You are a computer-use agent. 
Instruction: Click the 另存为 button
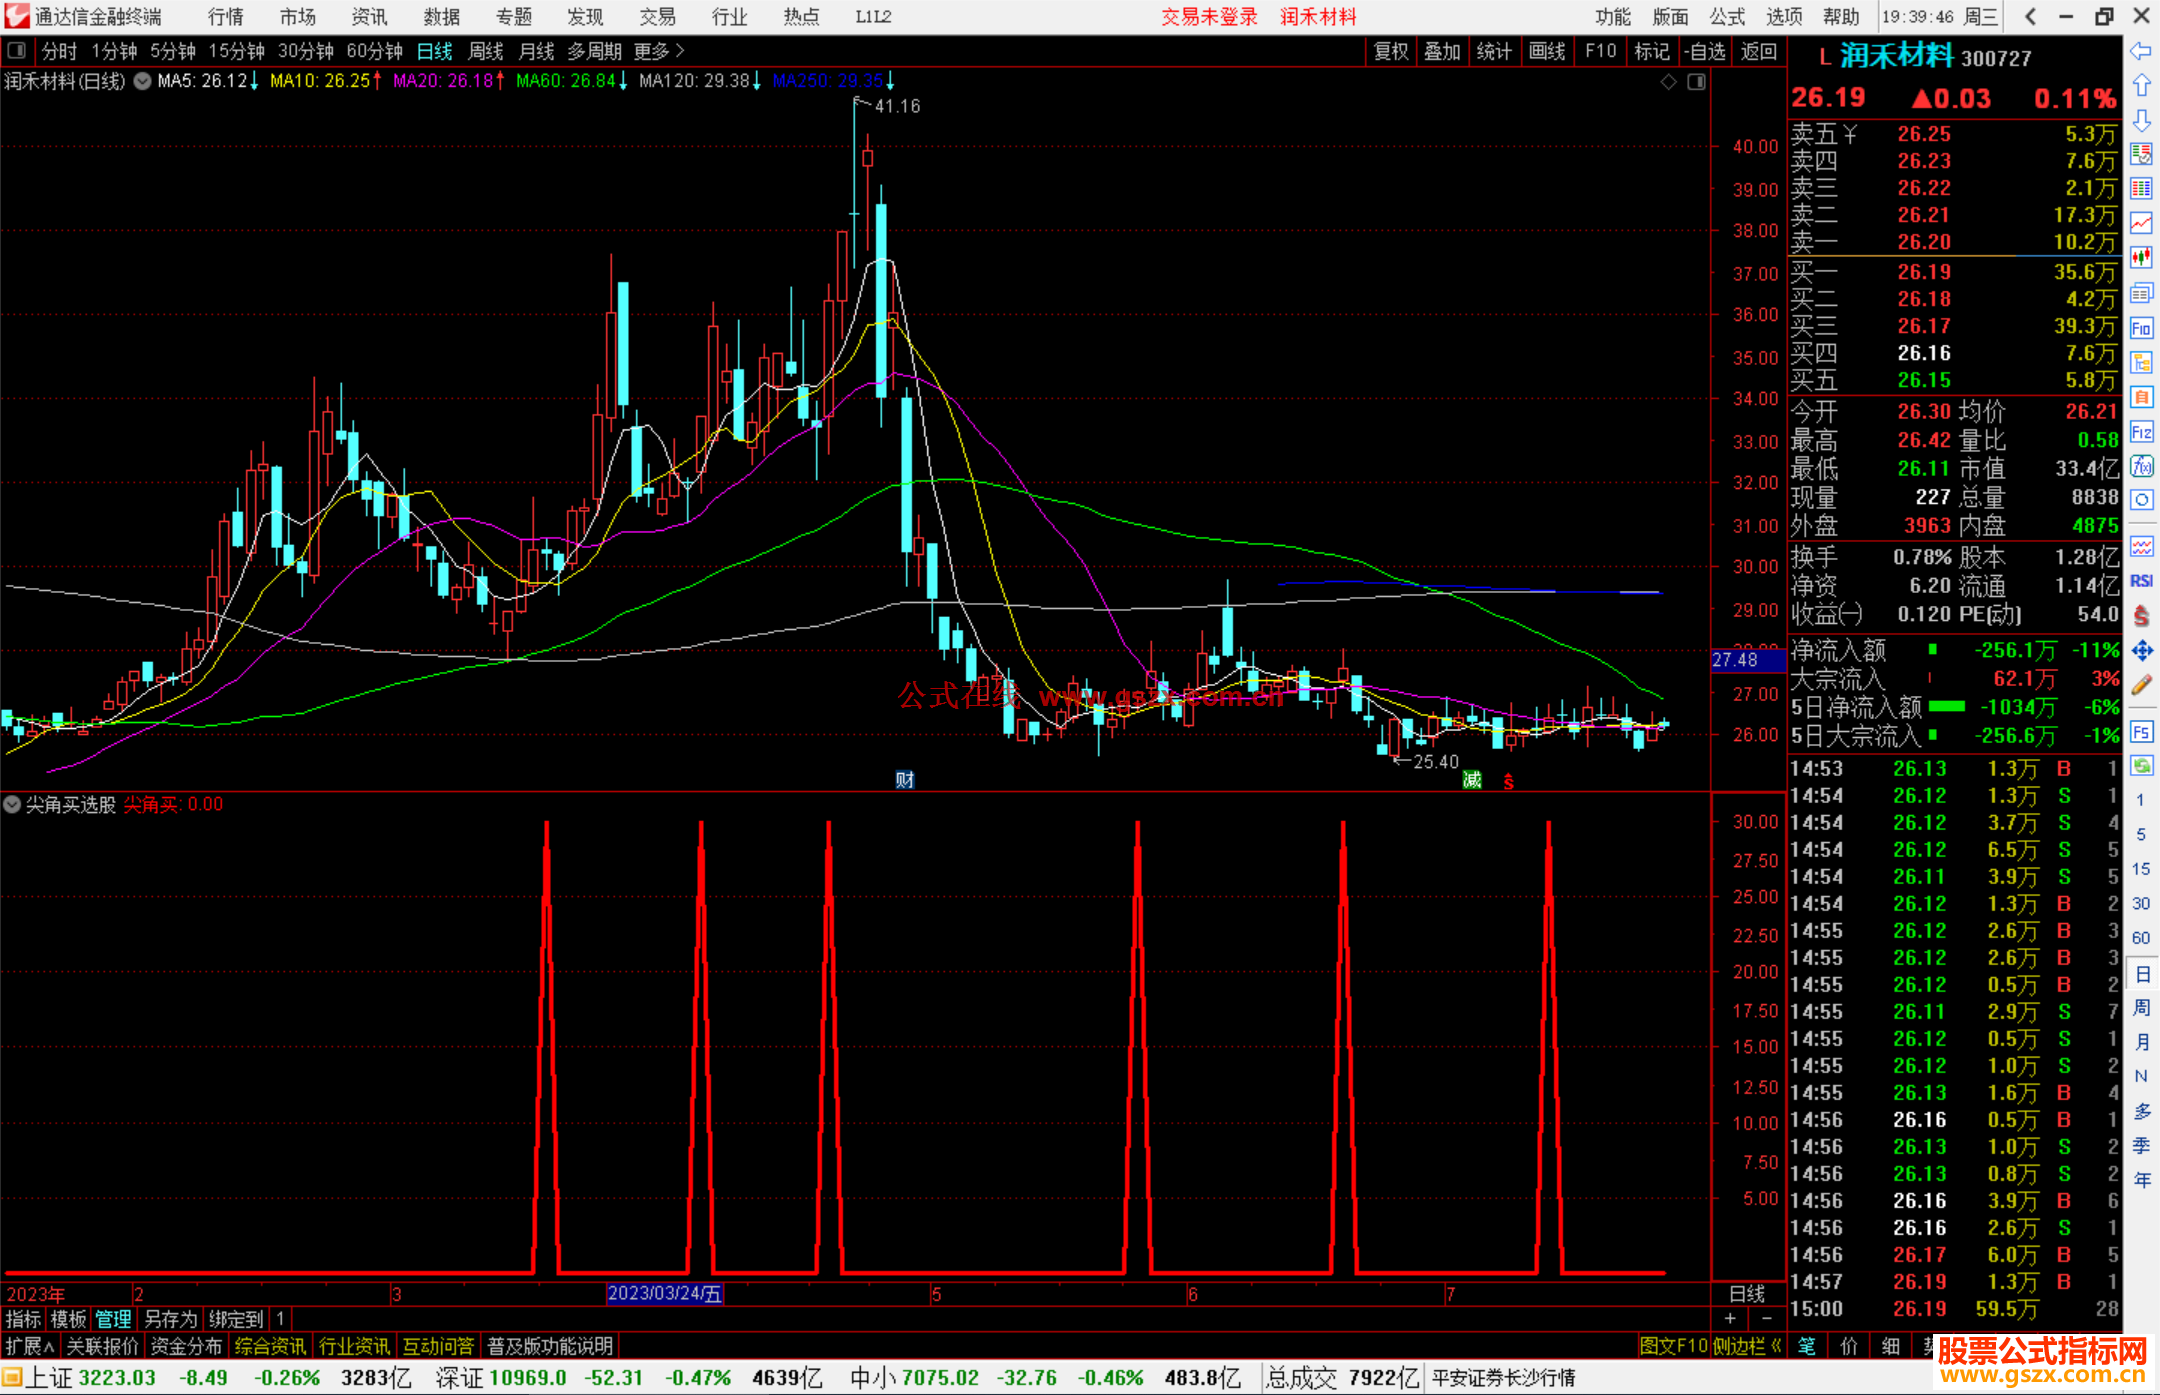click(171, 1319)
